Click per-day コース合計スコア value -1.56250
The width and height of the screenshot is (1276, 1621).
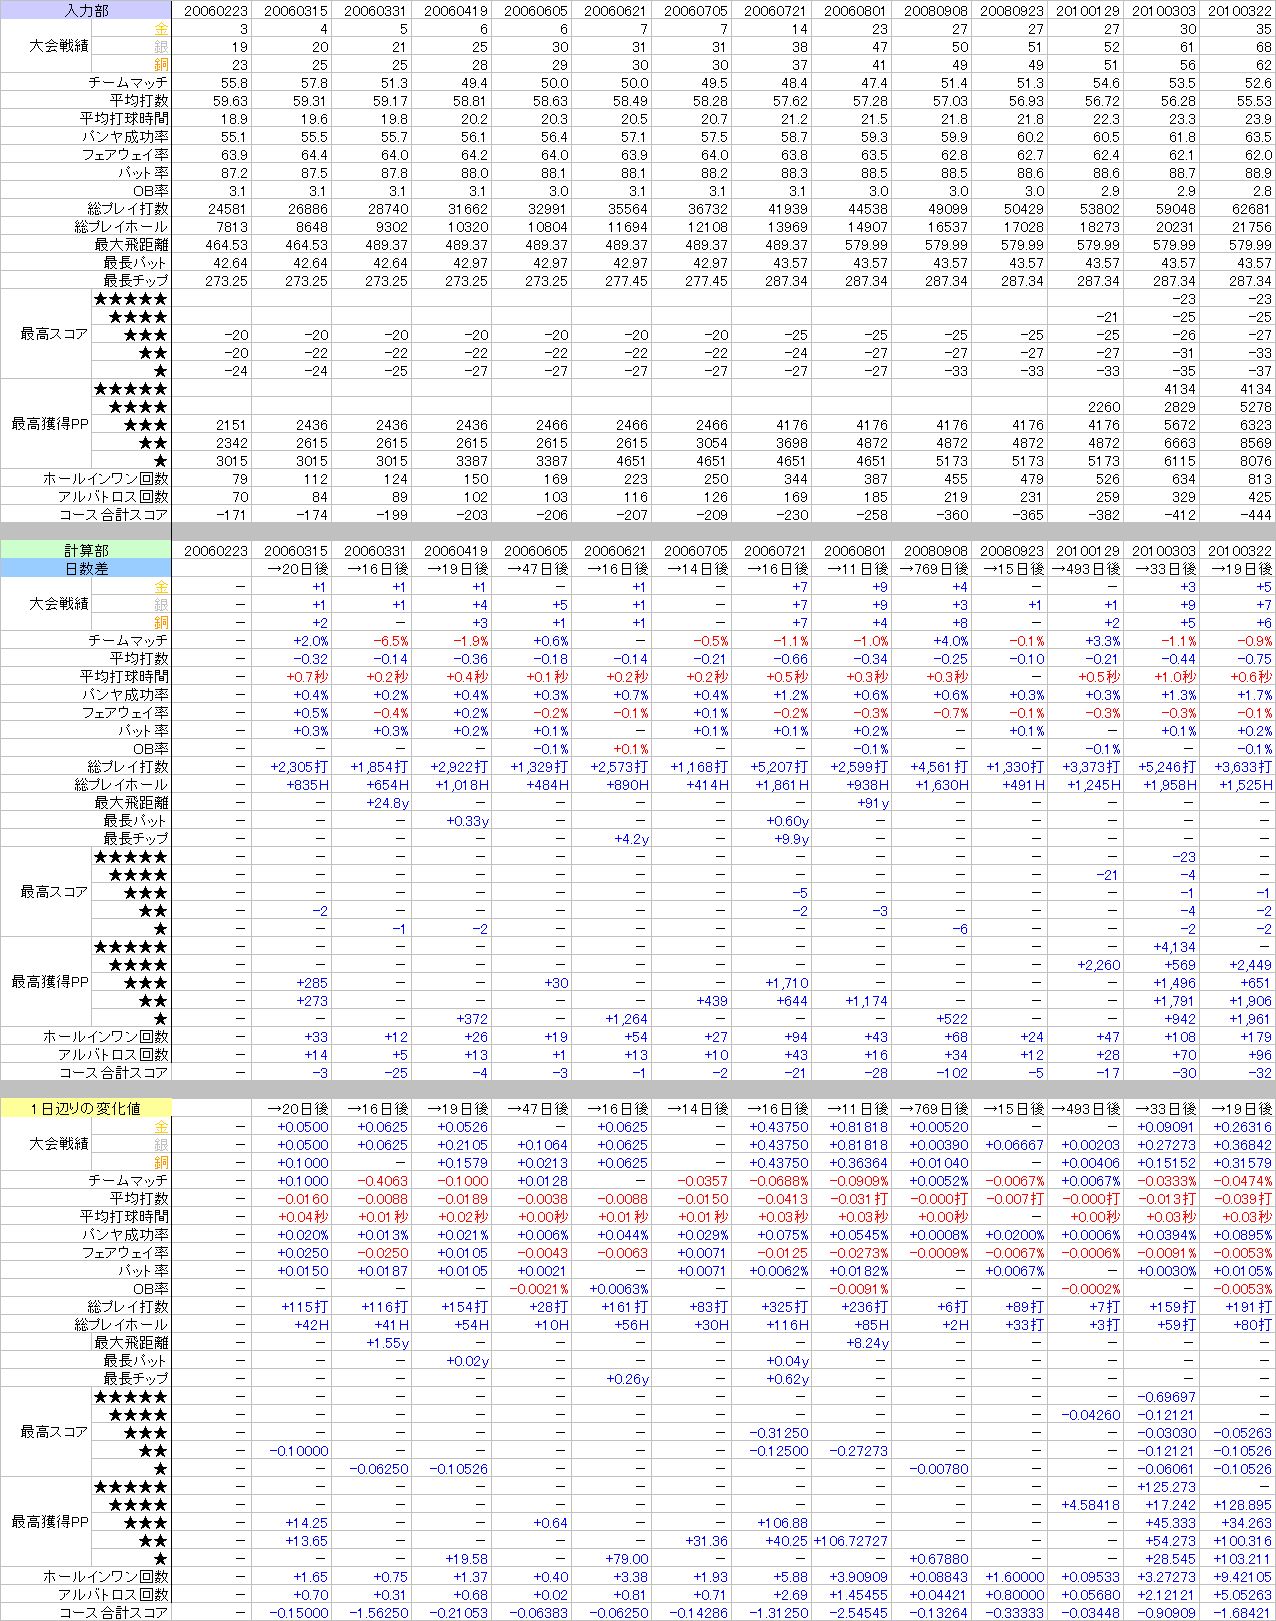click(381, 1613)
